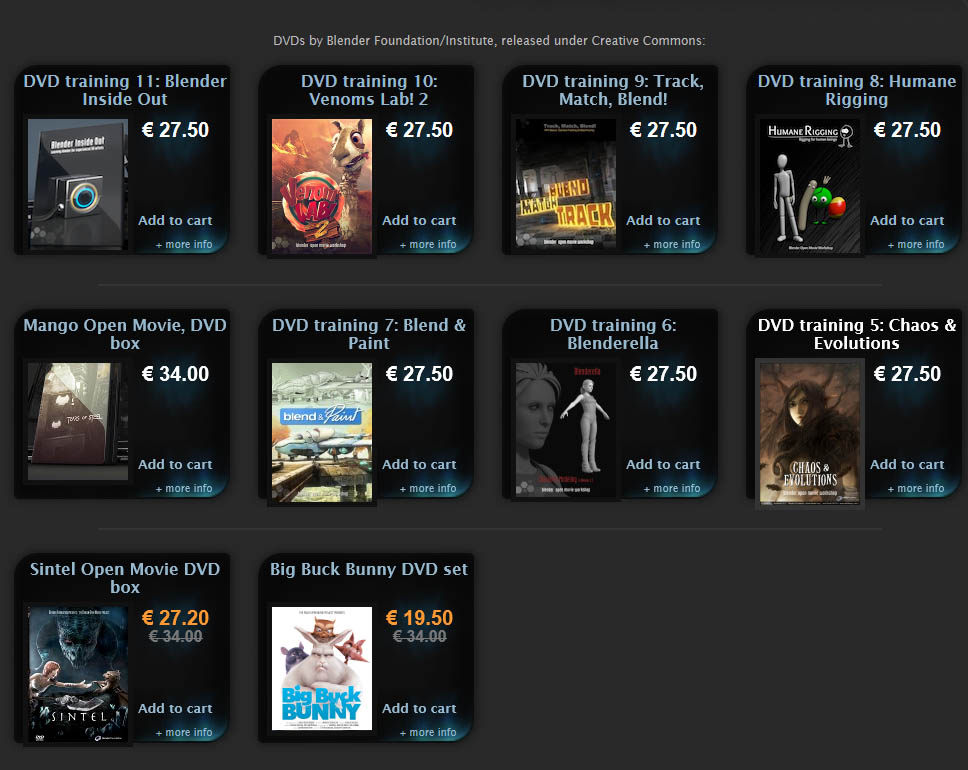Add Big Buck Bunny set to cart
The image size is (968, 770).
tap(419, 708)
